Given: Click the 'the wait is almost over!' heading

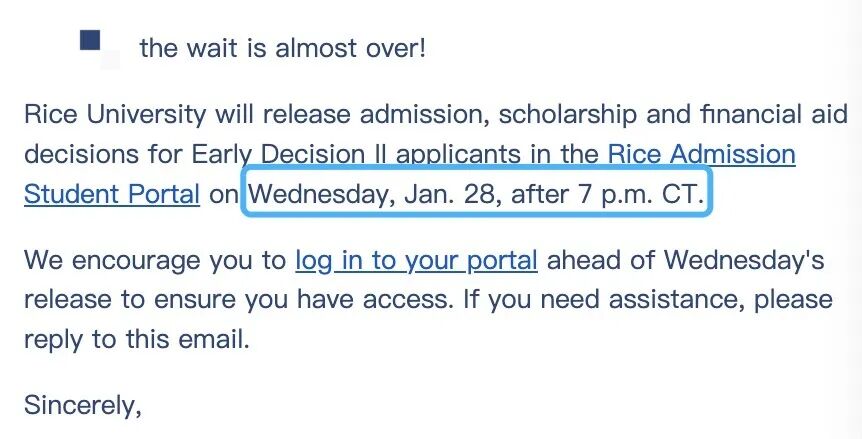Looking at the screenshot, I should [282, 47].
